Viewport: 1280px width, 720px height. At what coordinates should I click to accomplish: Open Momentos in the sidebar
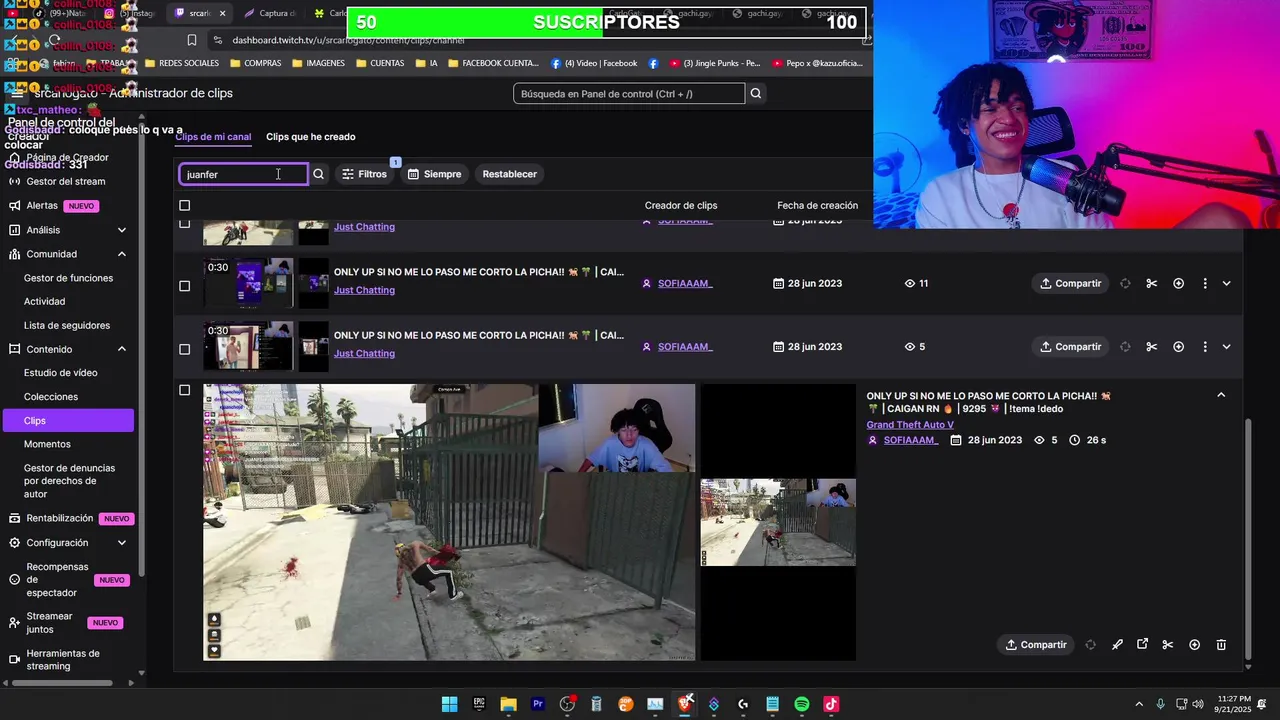pyautogui.click(x=47, y=444)
